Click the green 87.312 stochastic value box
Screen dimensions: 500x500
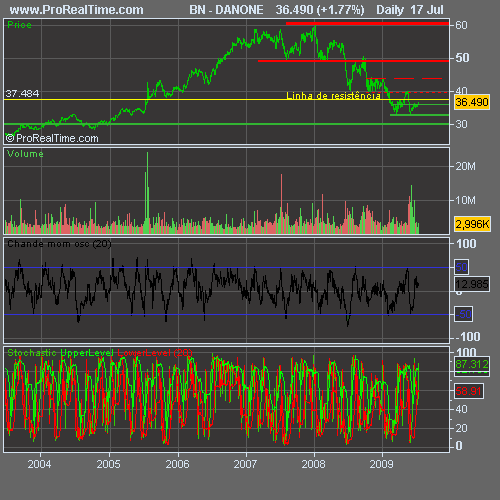tap(472, 364)
